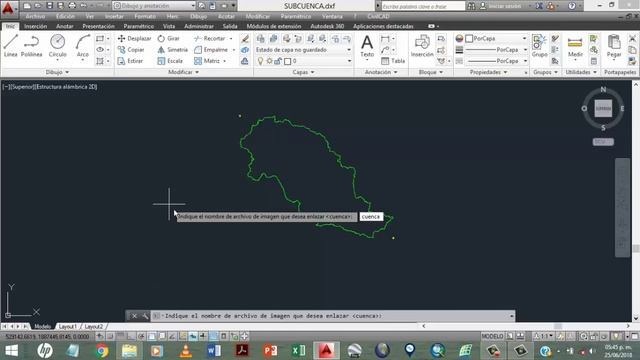Close the command line with its X
The width and height of the screenshot is (640, 360).
pos(134,316)
